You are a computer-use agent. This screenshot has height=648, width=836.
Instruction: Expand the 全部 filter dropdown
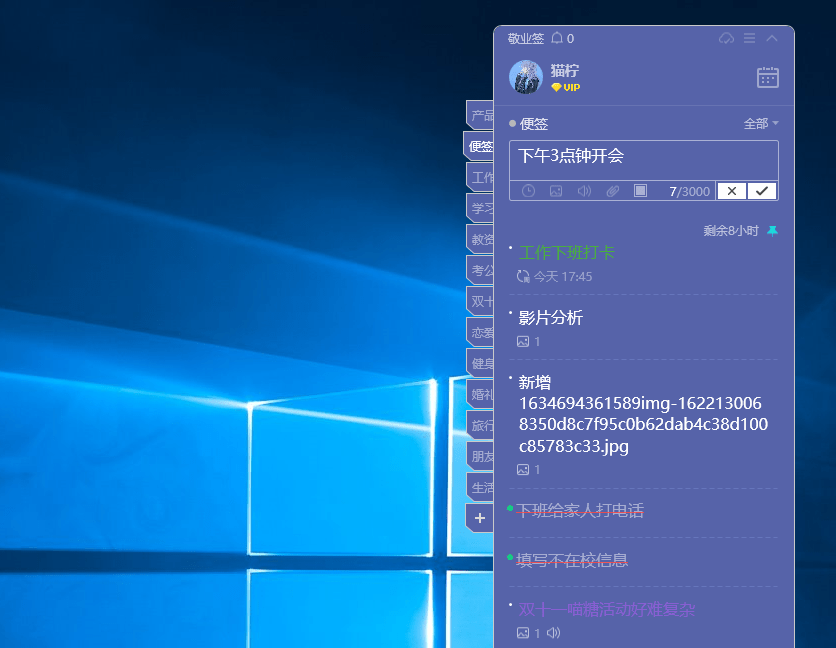click(761, 124)
